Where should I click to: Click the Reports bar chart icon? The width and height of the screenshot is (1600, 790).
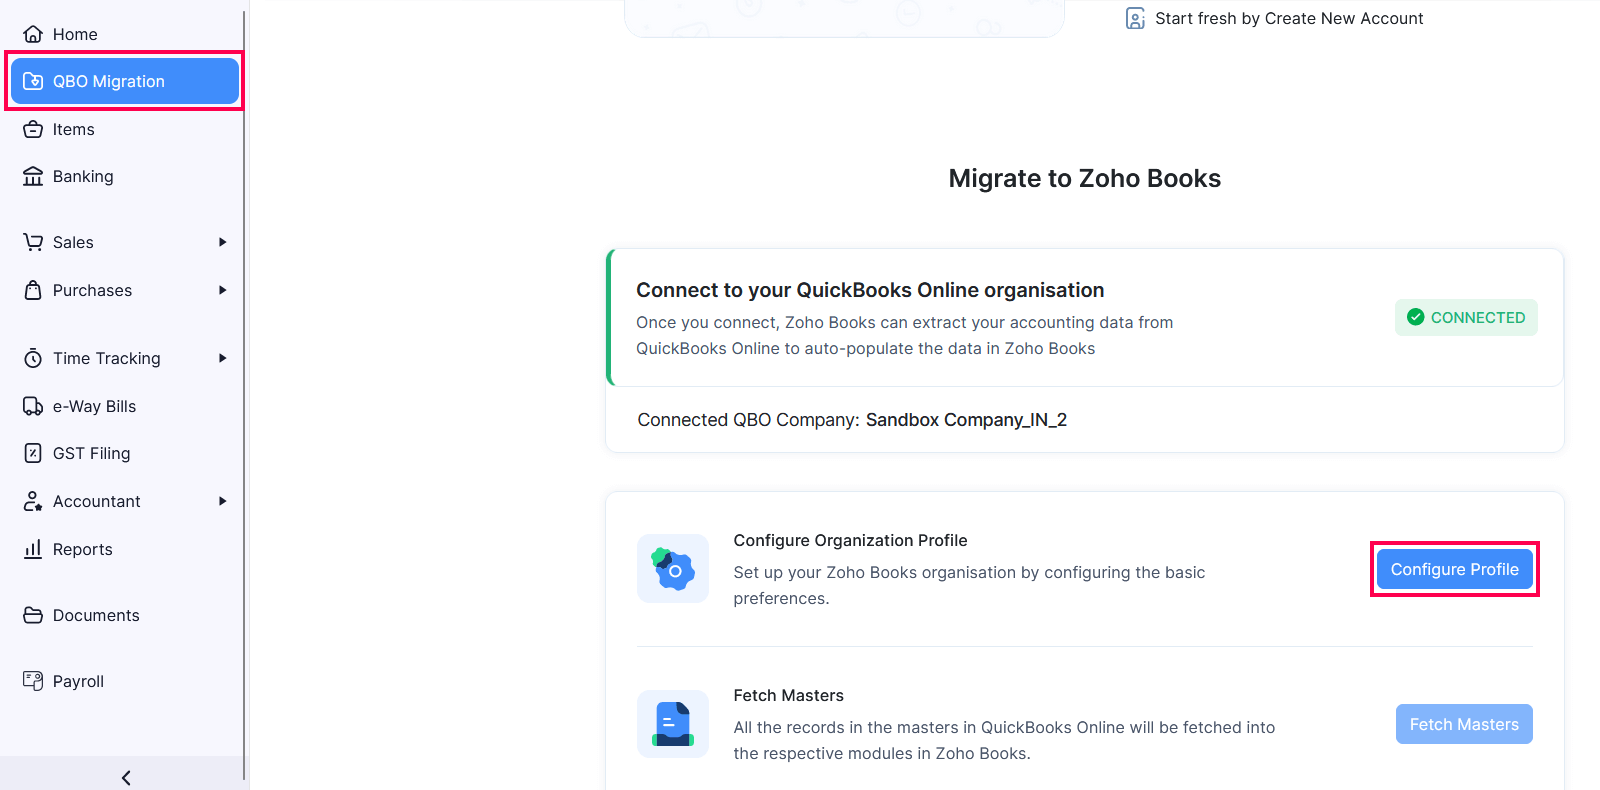point(33,549)
